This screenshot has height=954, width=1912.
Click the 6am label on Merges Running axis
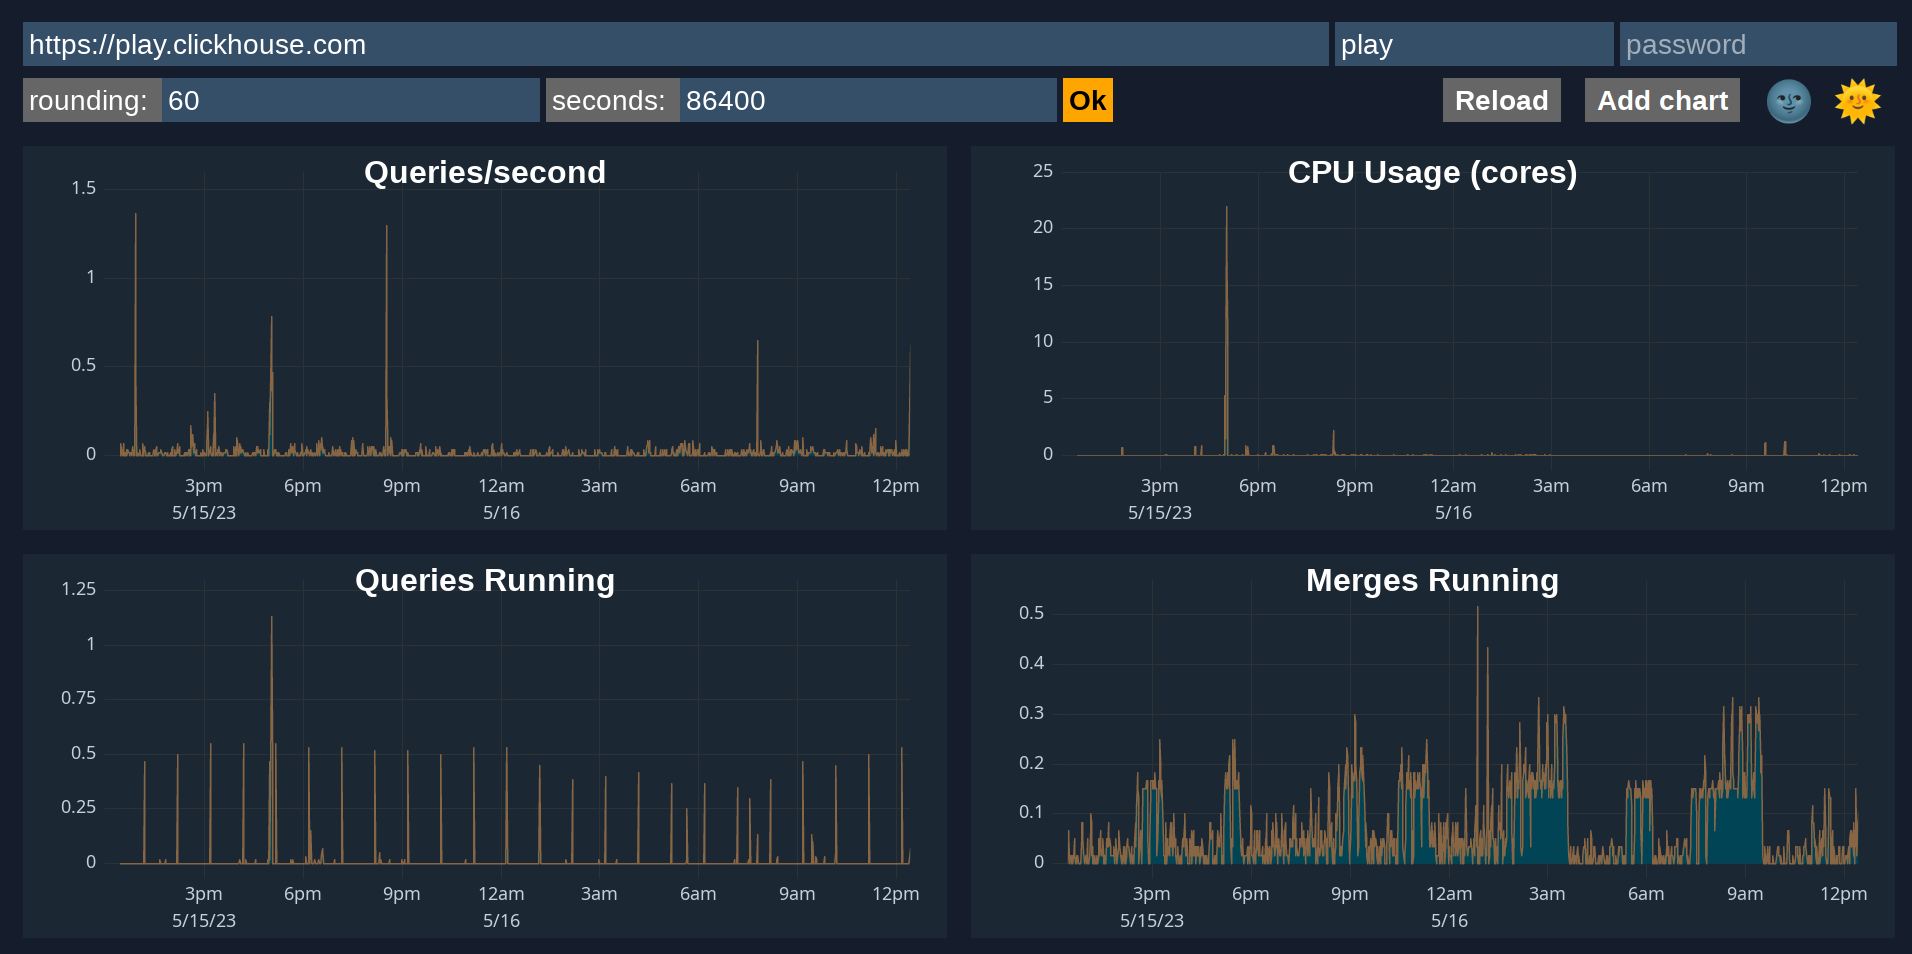pos(1646,894)
